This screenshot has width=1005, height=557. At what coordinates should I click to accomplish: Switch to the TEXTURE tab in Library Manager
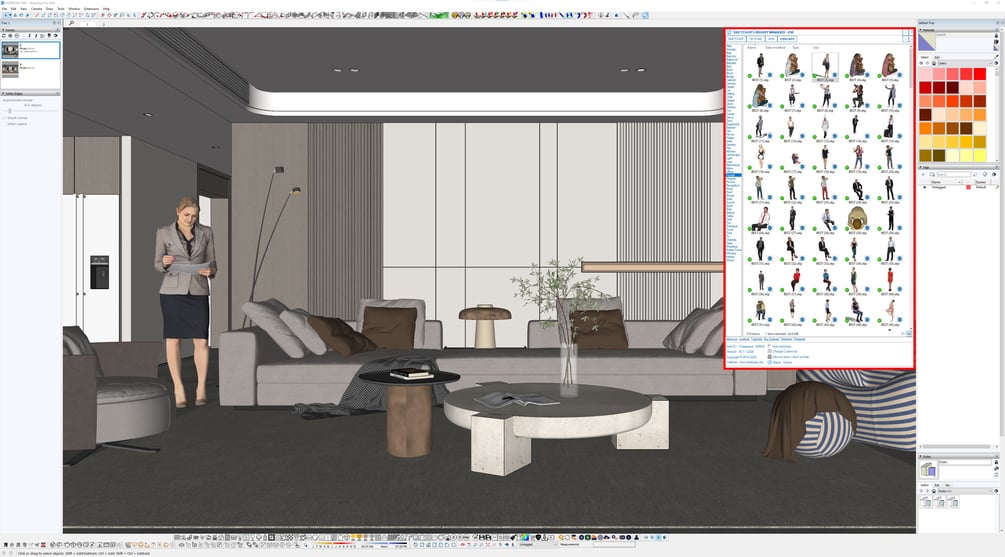756,38
